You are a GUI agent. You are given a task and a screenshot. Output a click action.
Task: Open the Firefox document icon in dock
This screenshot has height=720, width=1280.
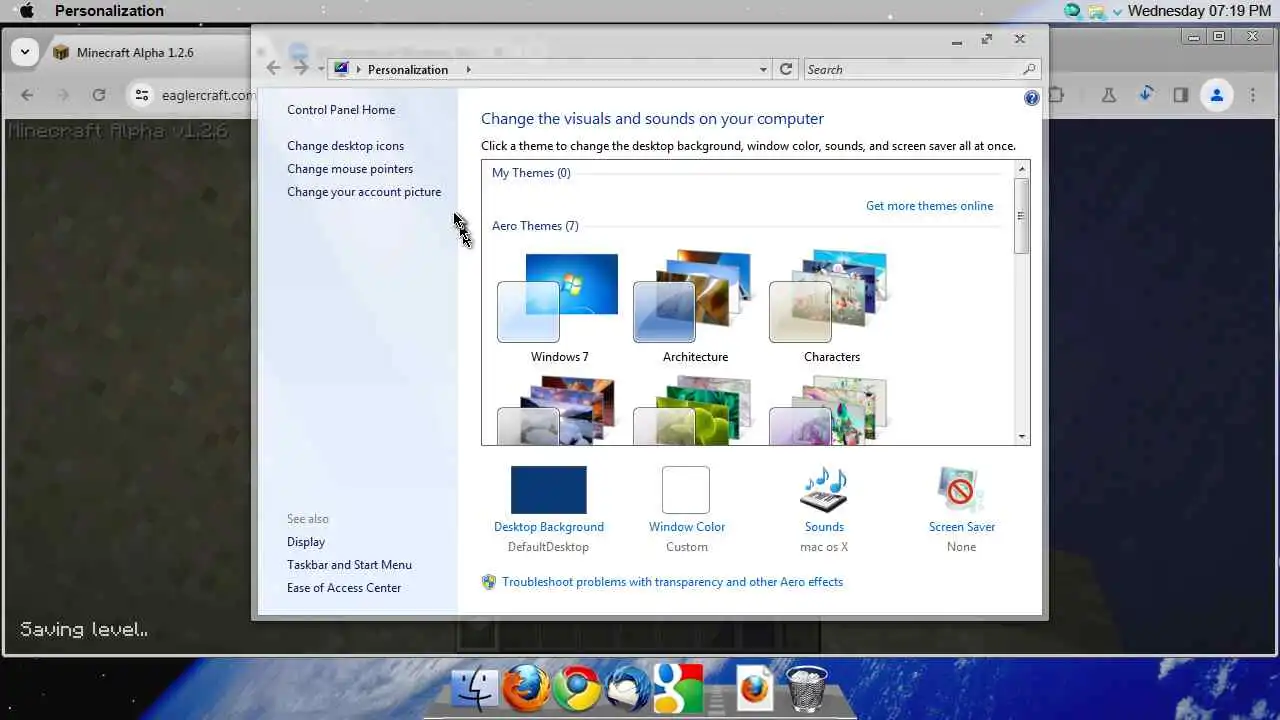pos(756,688)
